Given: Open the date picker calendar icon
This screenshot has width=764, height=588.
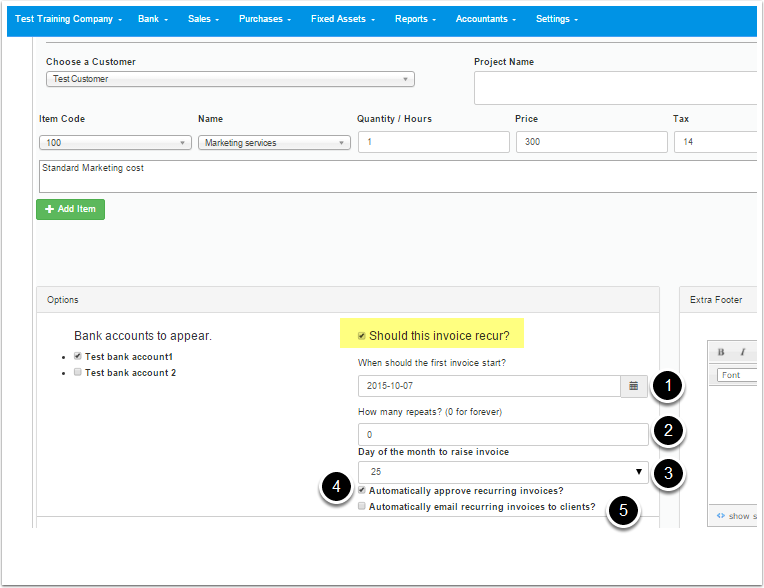Looking at the screenshot, I should click(x=633, y=386).
